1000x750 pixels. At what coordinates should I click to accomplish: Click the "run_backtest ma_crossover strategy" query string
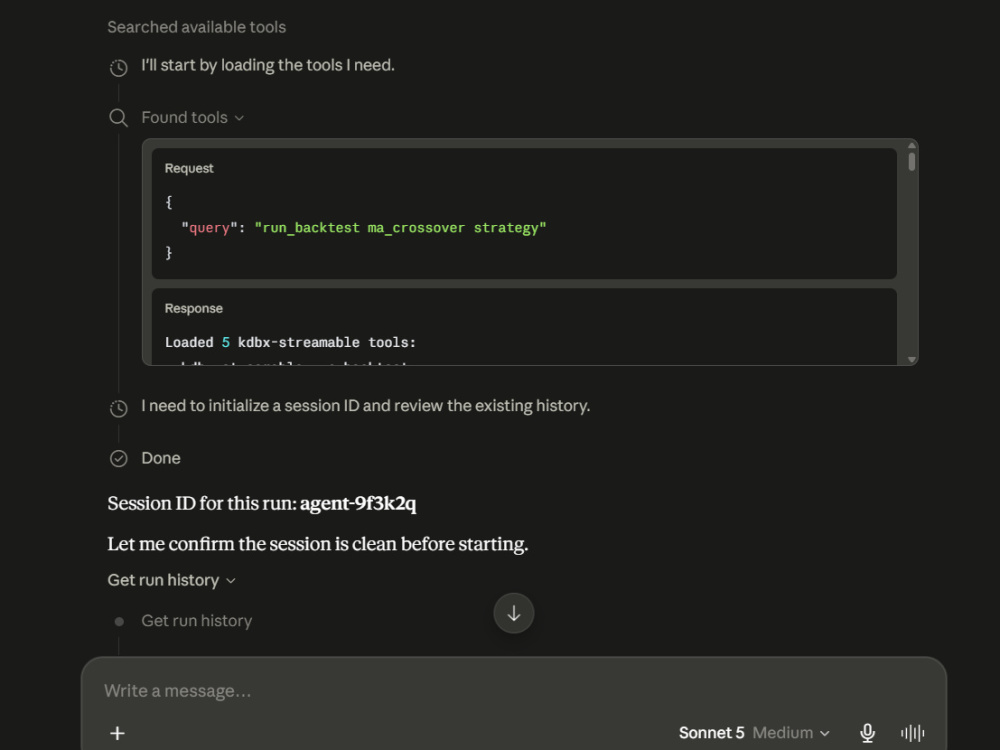coord(401,228)
